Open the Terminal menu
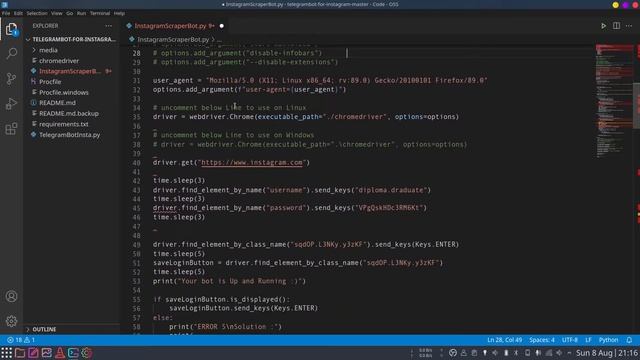 click(x=100, y=13)
